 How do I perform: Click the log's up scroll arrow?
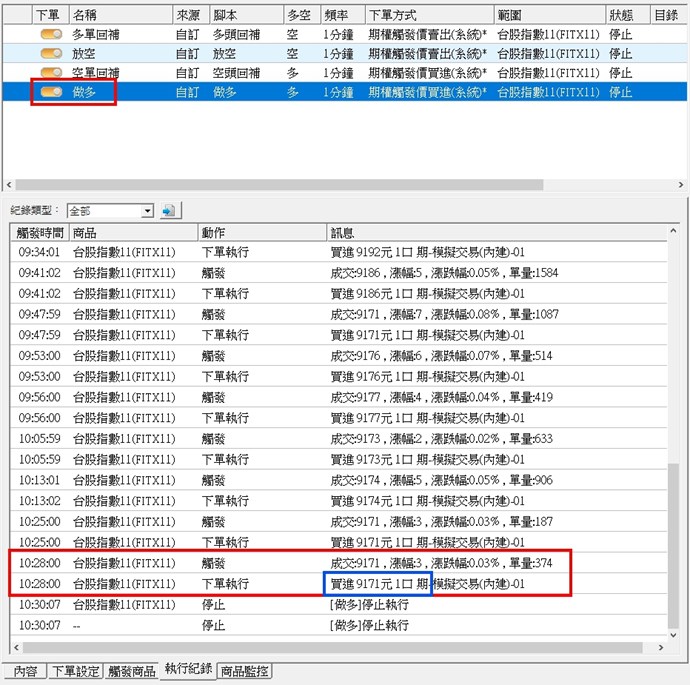[673, 230]
